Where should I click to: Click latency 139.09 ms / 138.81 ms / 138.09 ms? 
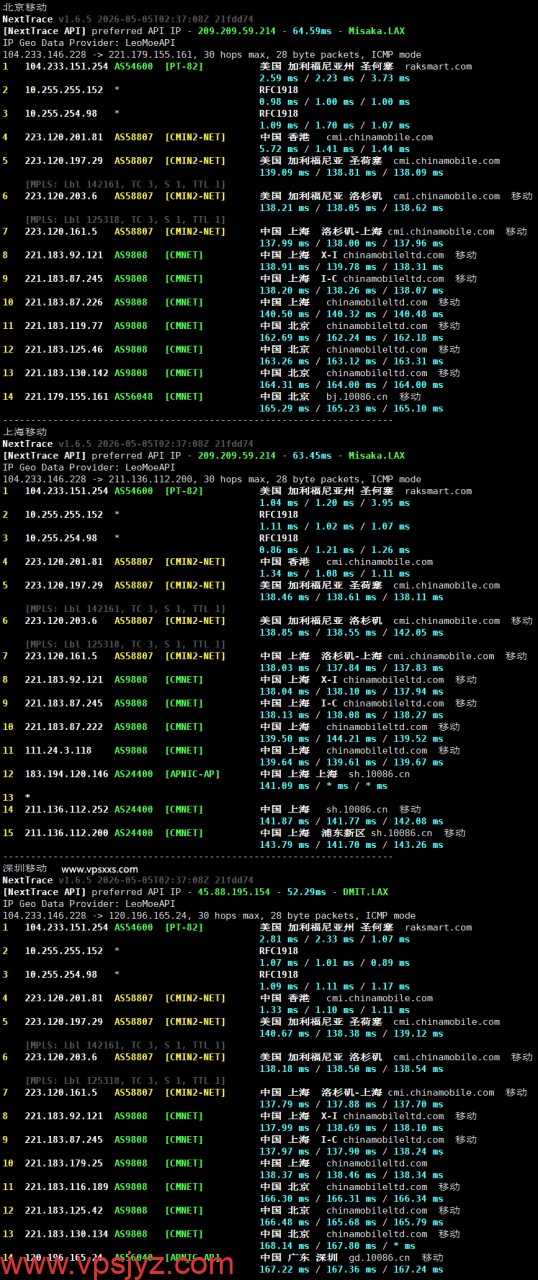point(344,172)
